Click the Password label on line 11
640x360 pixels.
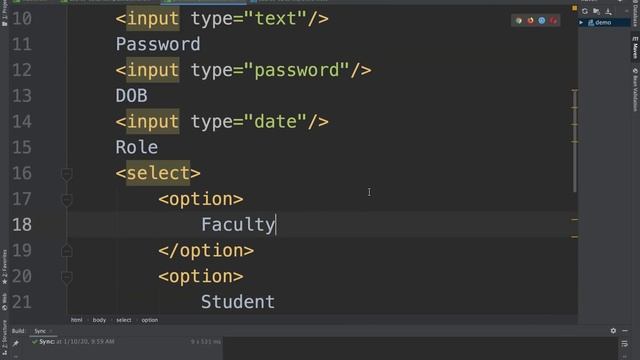click(x=158, y=44)
